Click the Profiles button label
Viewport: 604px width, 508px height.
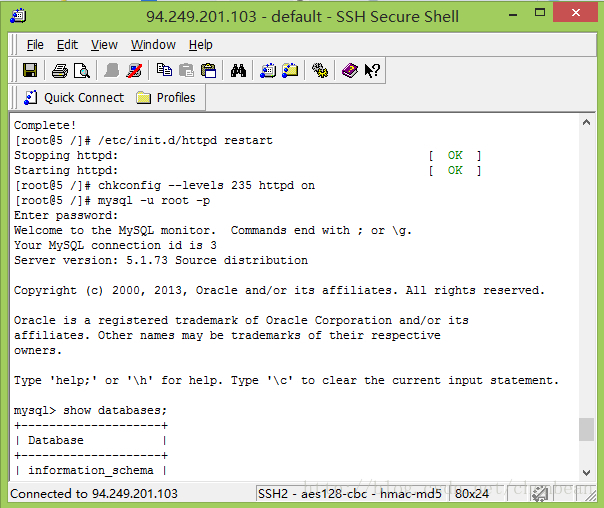(176, 98)
